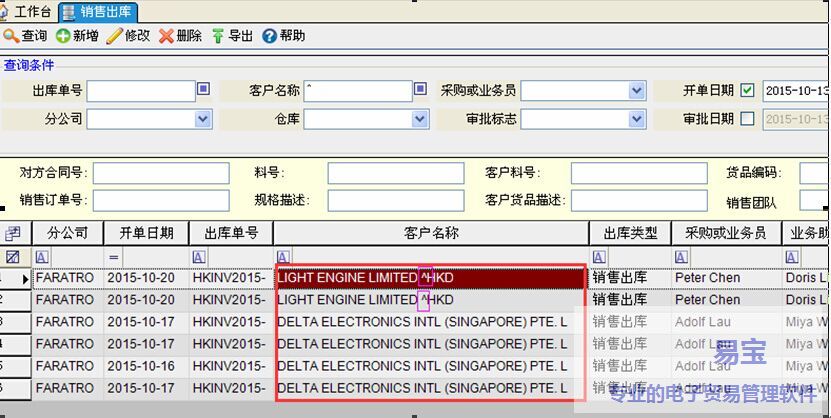This screenshot has width=831, height=418.
Task: Open the 仓库 dropdown list
Action: [x=420, y=119]
